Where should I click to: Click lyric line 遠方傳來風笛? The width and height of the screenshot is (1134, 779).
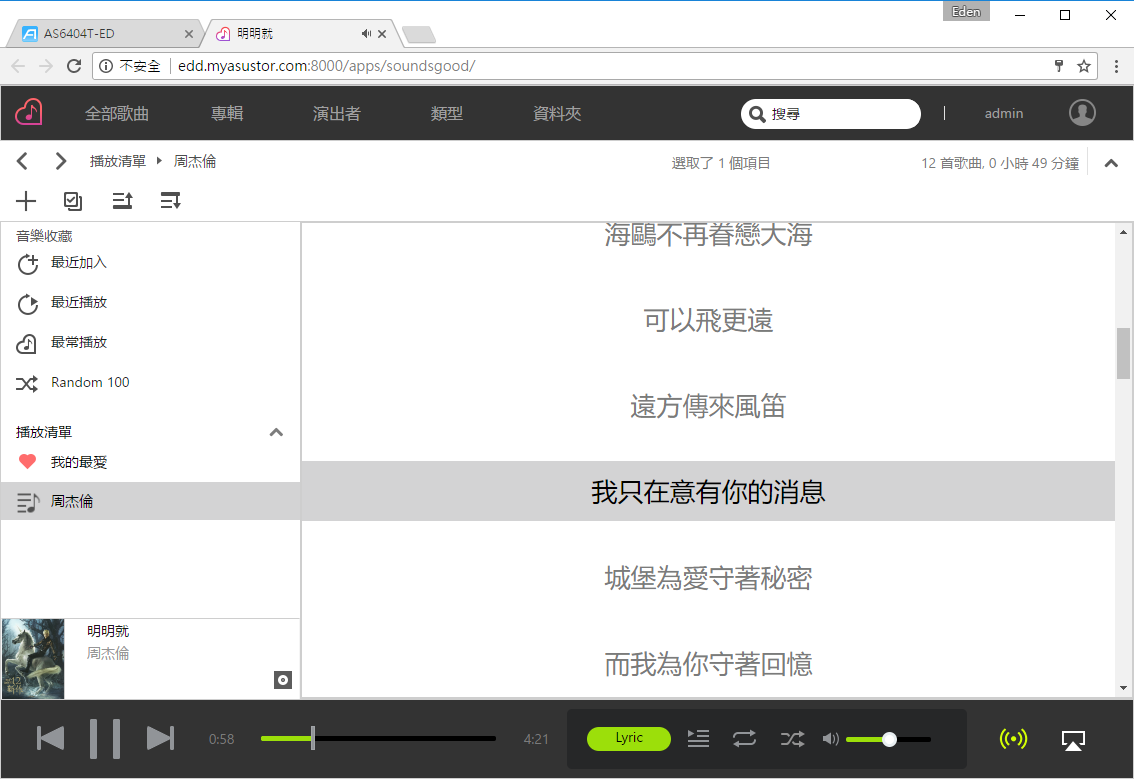(x=708, y=406)
